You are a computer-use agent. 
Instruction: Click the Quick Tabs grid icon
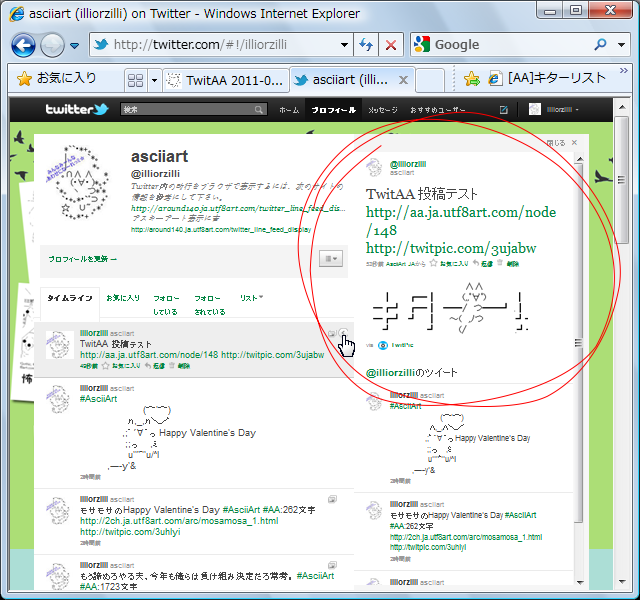point(136,80)
